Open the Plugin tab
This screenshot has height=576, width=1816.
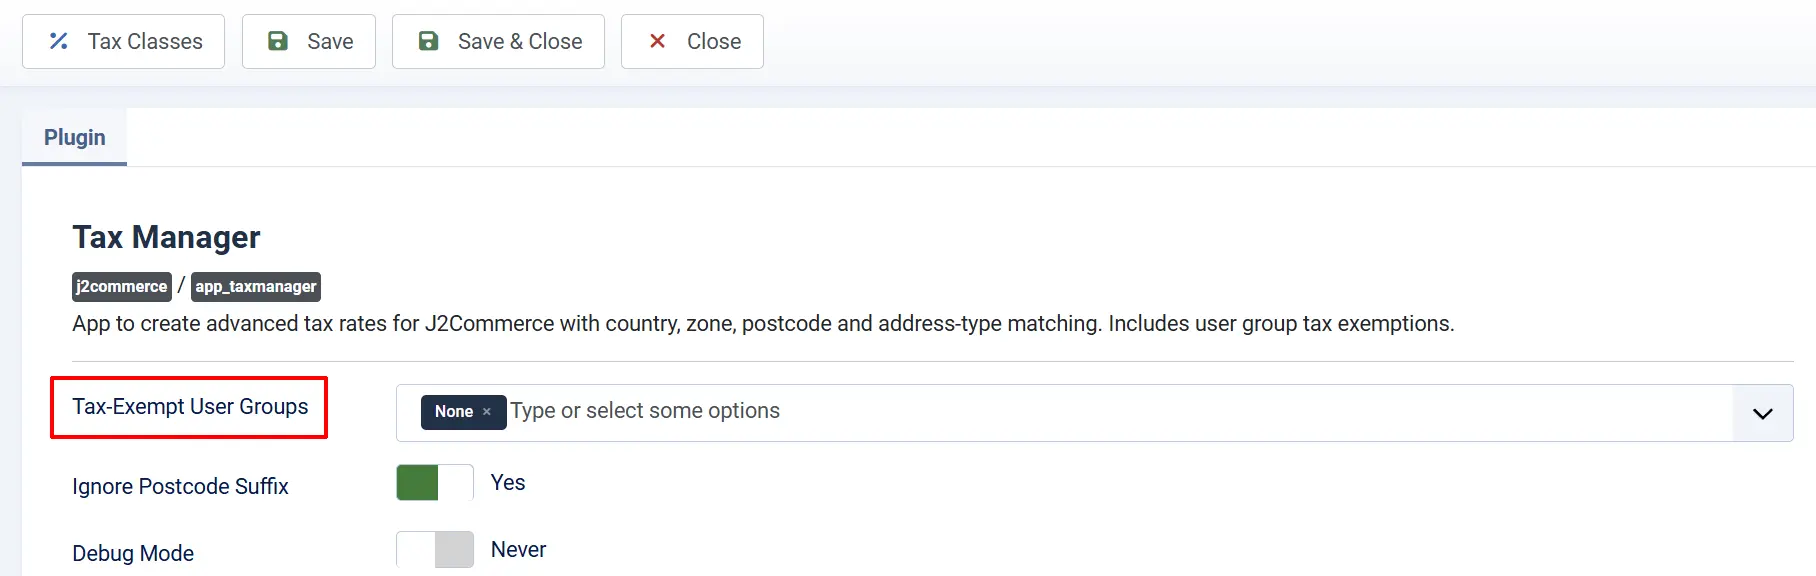(75, 137)
